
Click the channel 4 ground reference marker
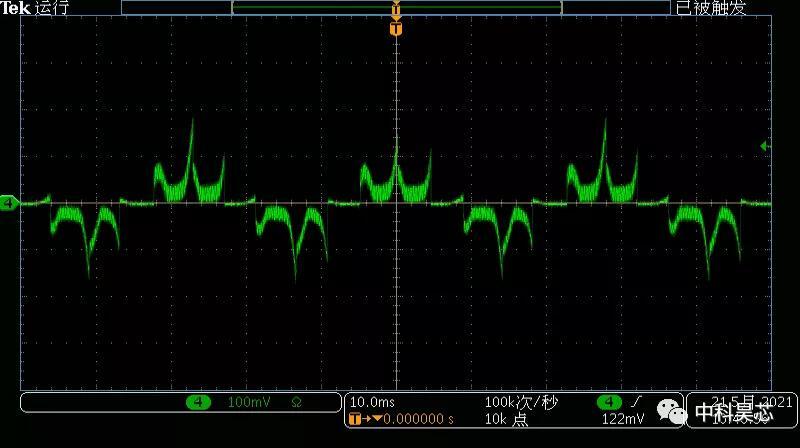click(x=9, y=203)
